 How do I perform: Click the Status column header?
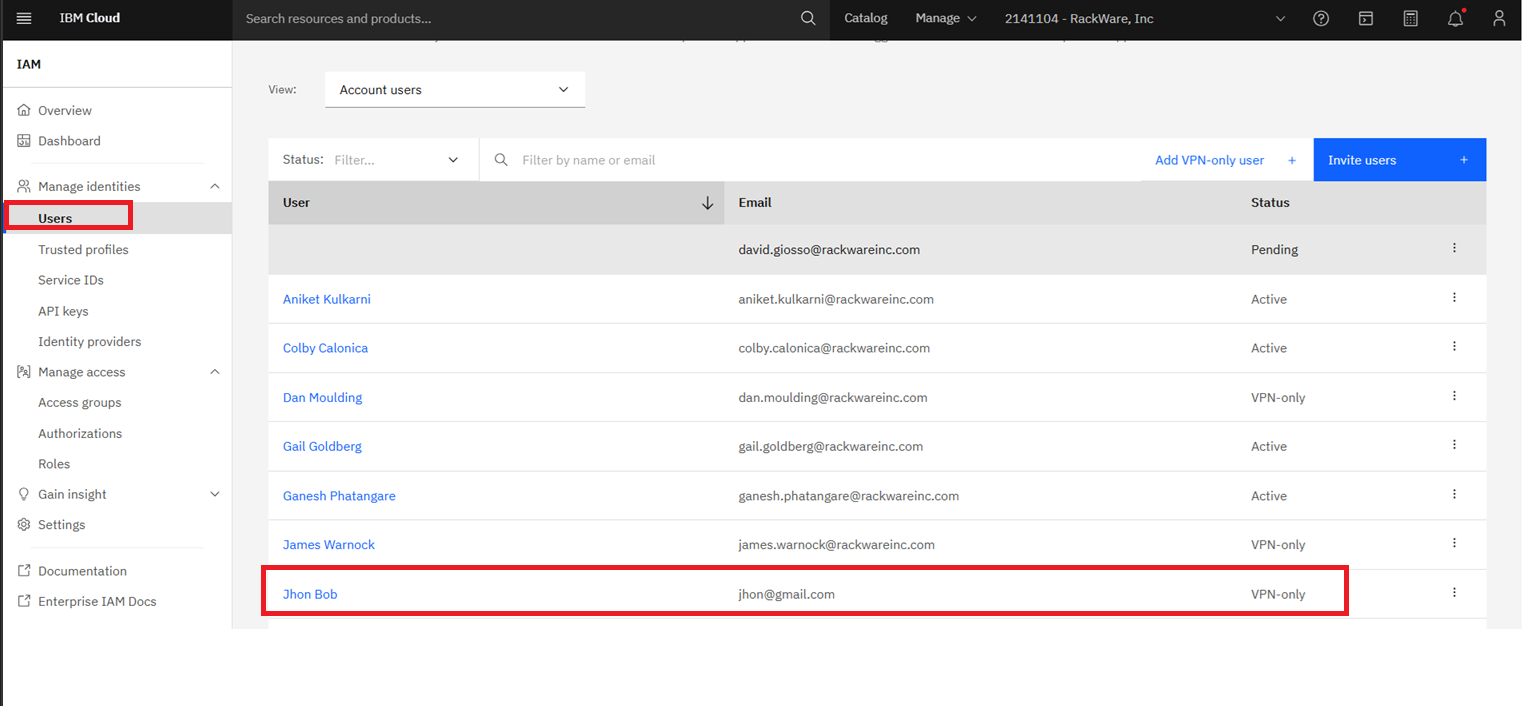click(x=1270, y=202)
